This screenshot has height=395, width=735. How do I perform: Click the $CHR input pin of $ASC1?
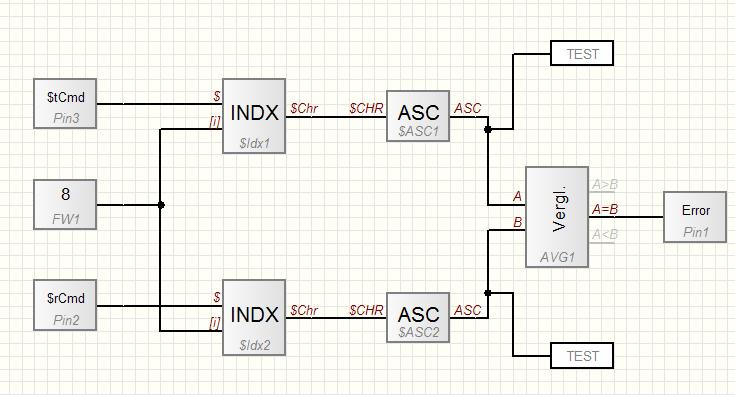click(366, 108)
